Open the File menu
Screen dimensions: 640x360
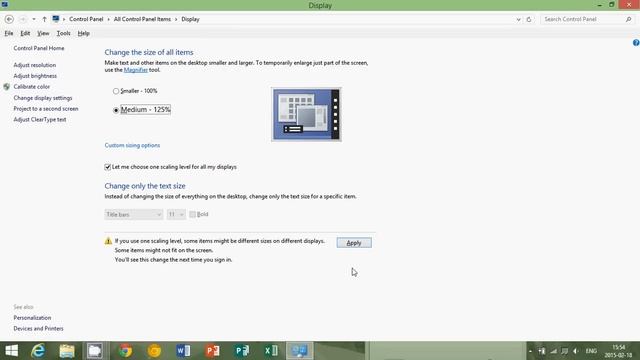click(x=9, y=33)
